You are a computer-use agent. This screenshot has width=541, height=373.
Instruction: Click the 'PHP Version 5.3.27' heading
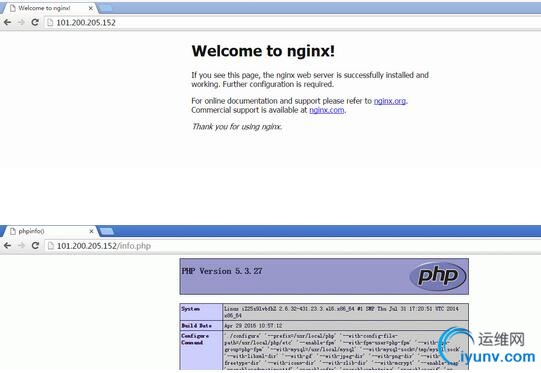(222, 271)
